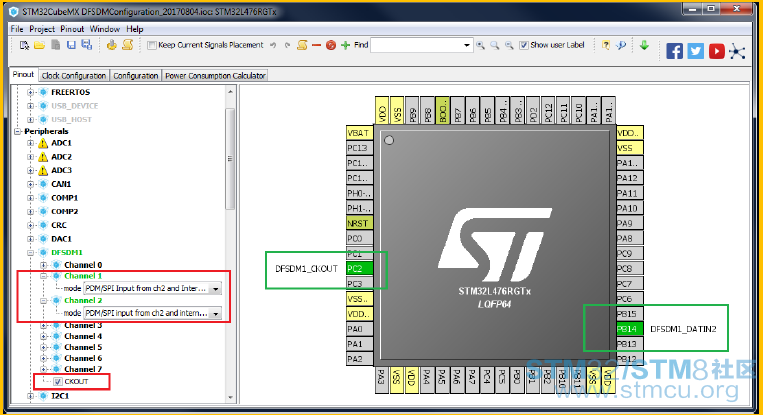Expand the FREERTOS tree node
Image resolution: width=763 pixels, height=415 pixels.
(30, 92)
